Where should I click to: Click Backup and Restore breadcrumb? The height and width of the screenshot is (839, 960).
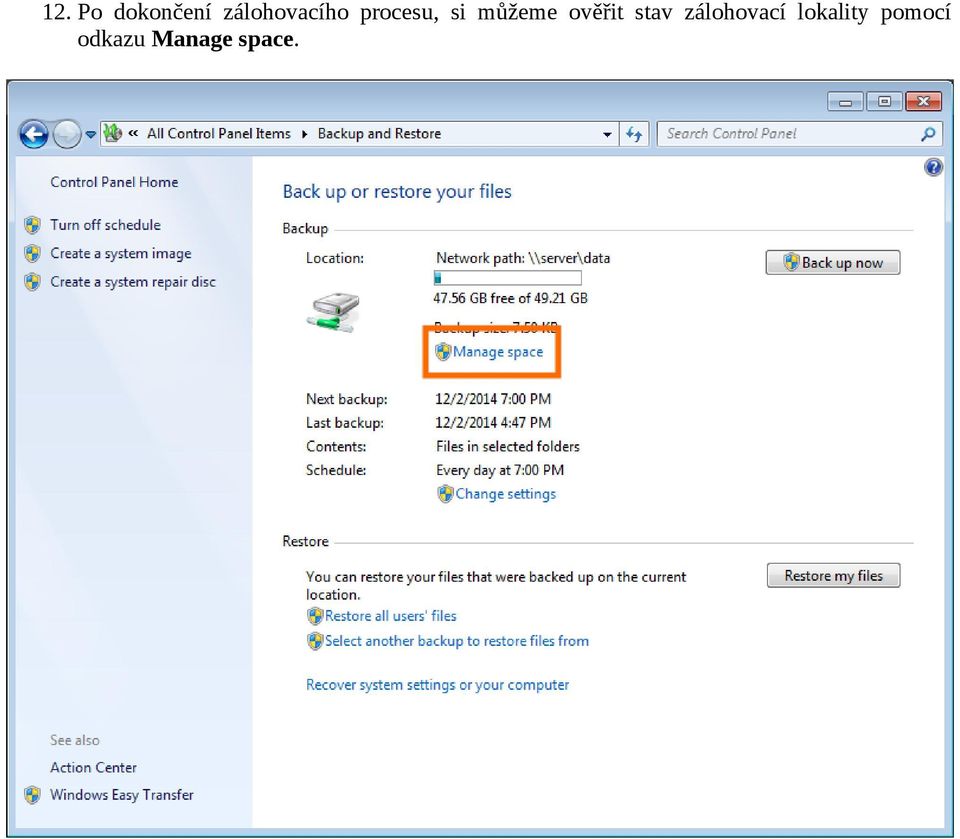click(379, 134)
